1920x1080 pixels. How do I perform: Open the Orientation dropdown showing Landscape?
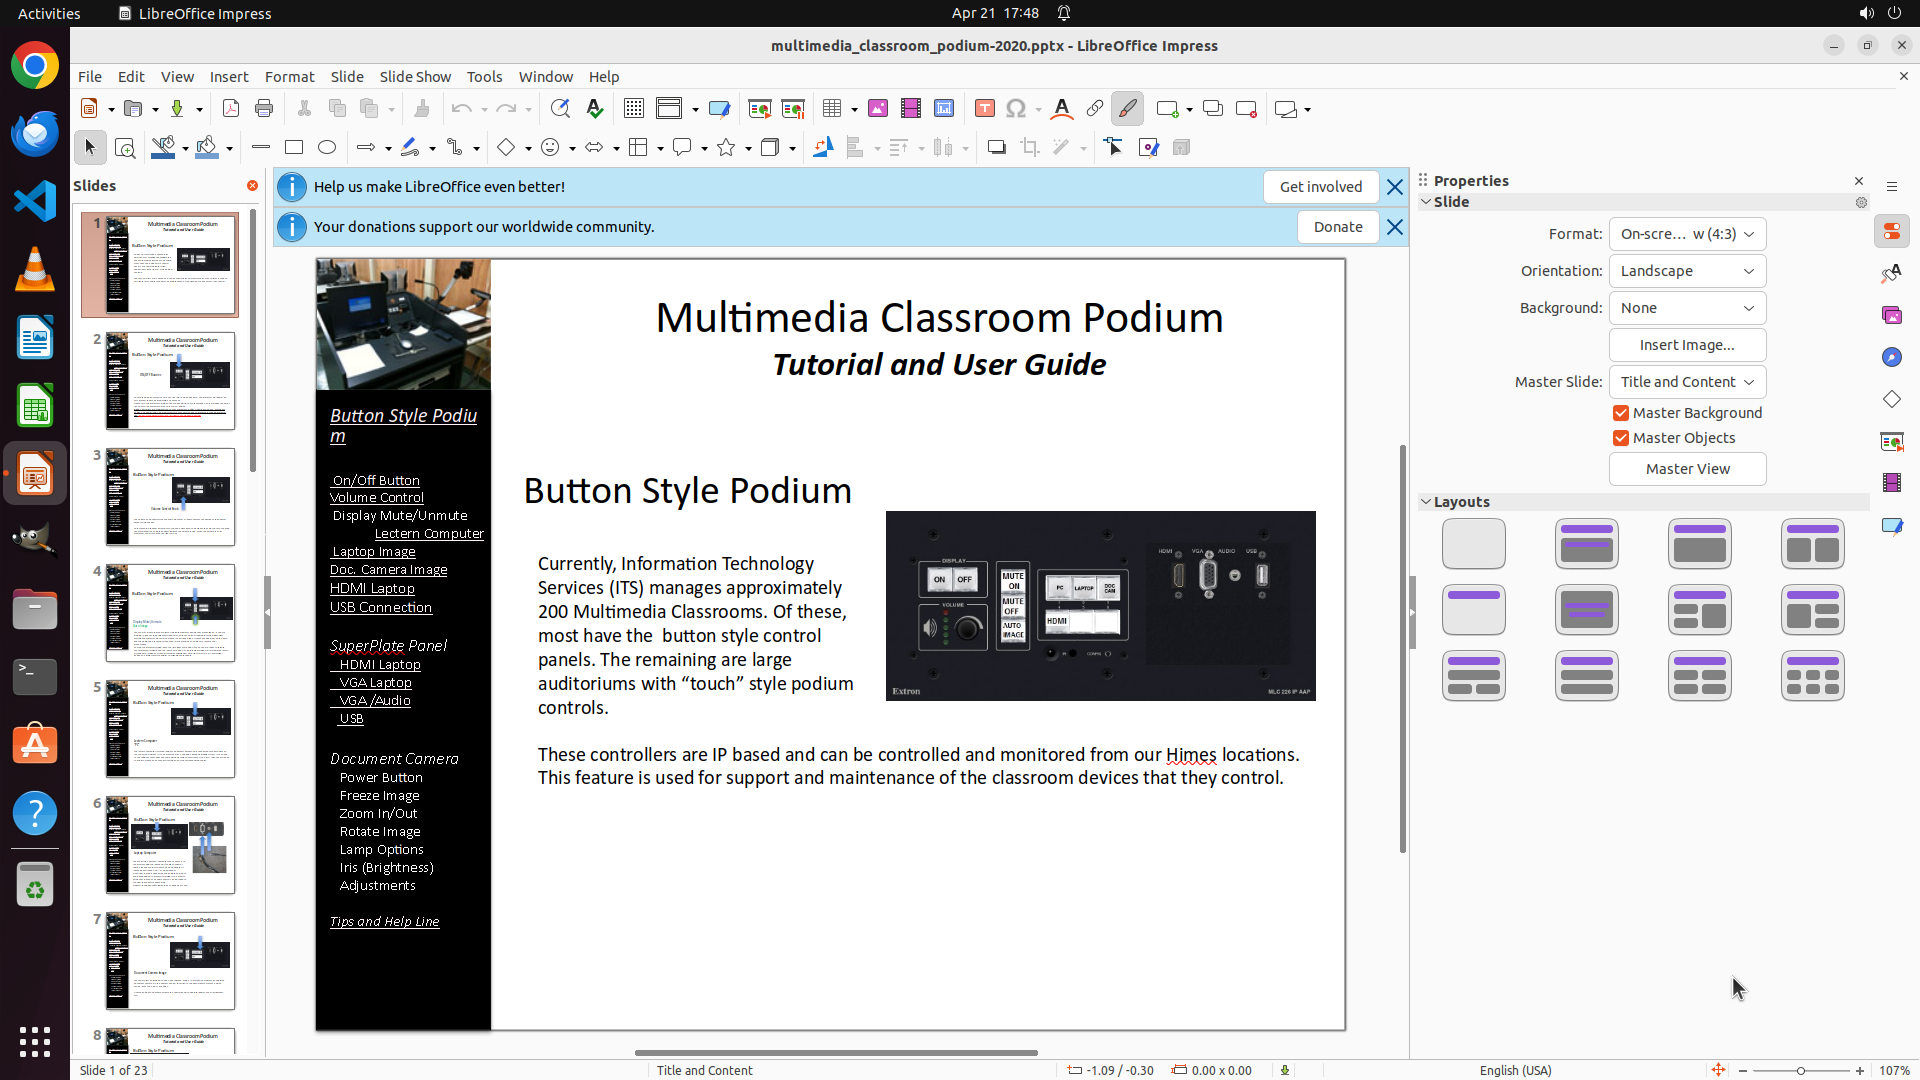[x=1687, y=271]
